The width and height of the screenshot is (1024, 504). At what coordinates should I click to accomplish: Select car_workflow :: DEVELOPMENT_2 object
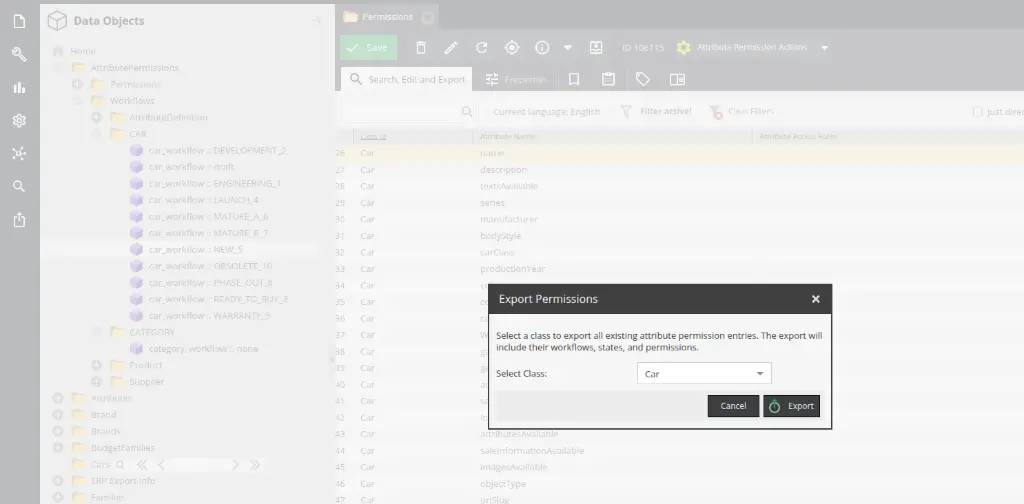click(x=217, y=150)
